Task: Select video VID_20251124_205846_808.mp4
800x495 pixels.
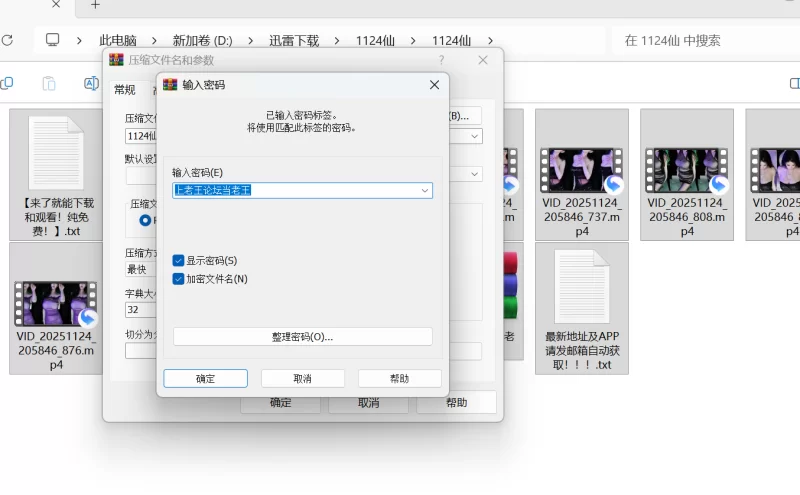Action: (x=687, y=175)
